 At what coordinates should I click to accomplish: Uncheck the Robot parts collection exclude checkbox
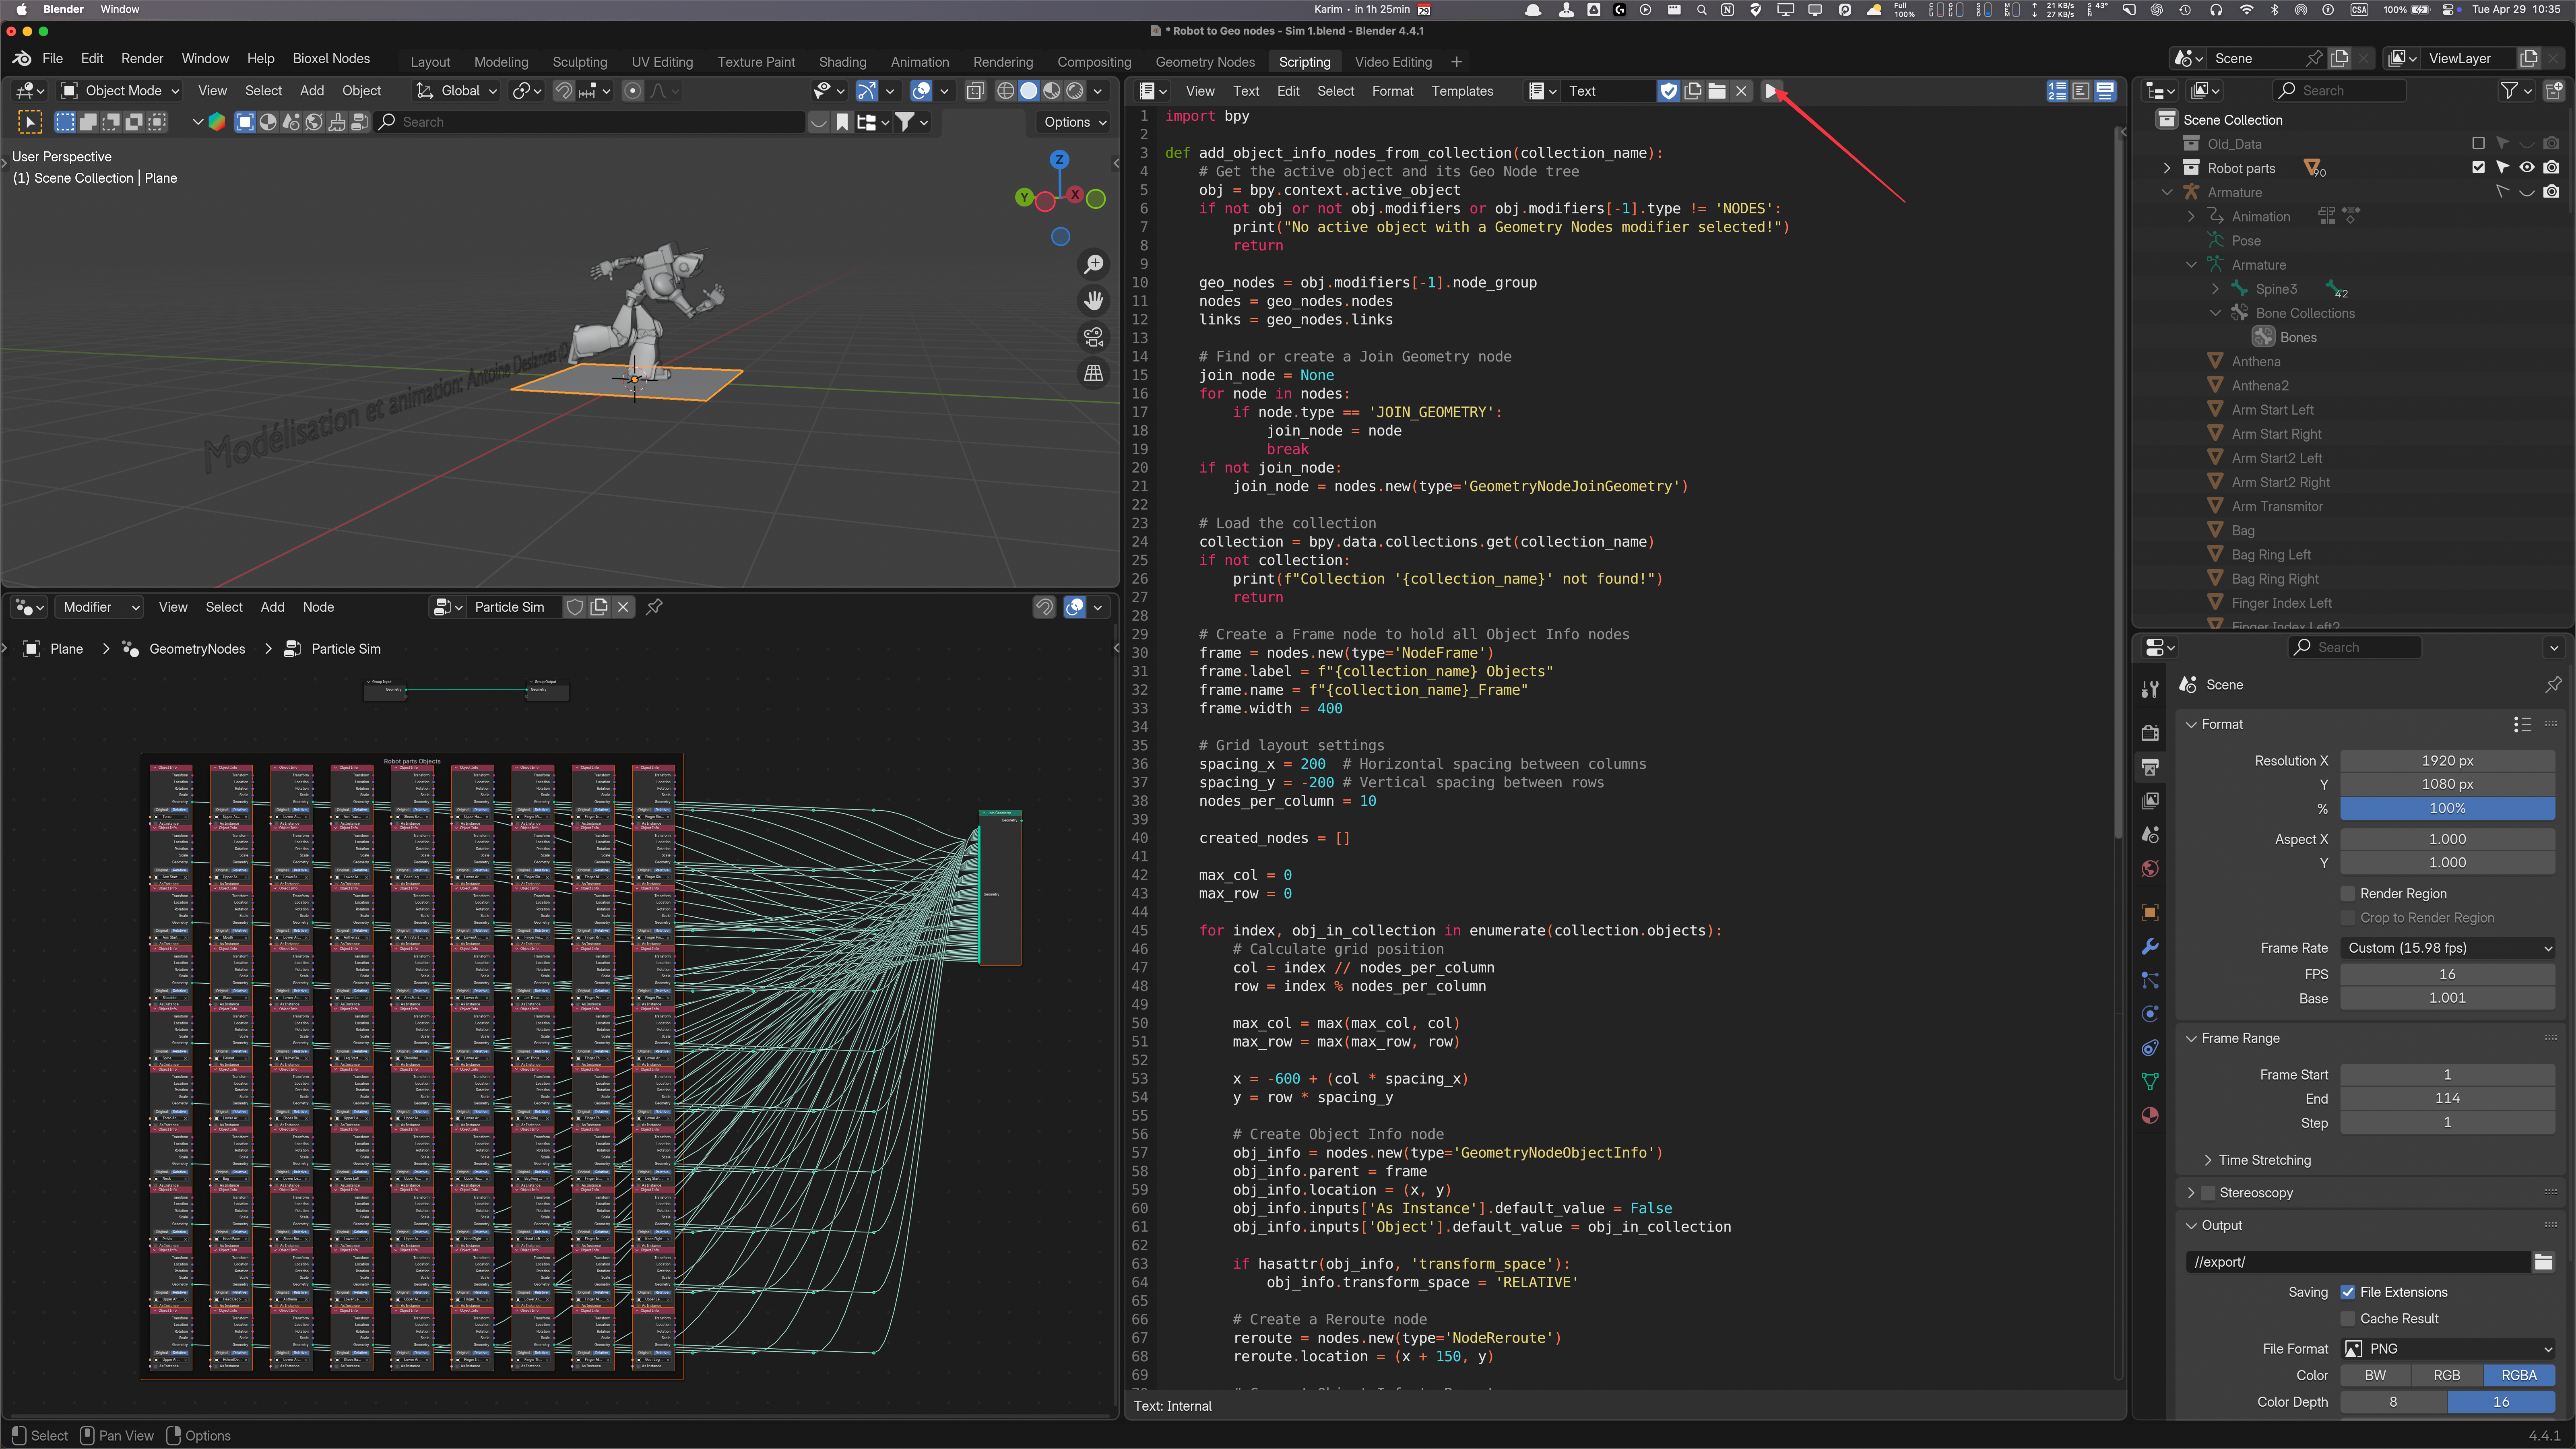2478,168
